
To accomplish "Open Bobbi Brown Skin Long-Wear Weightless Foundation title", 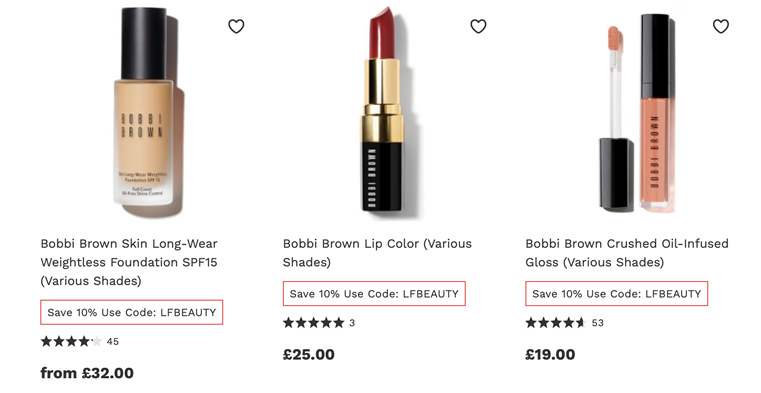I will point(129,262).
